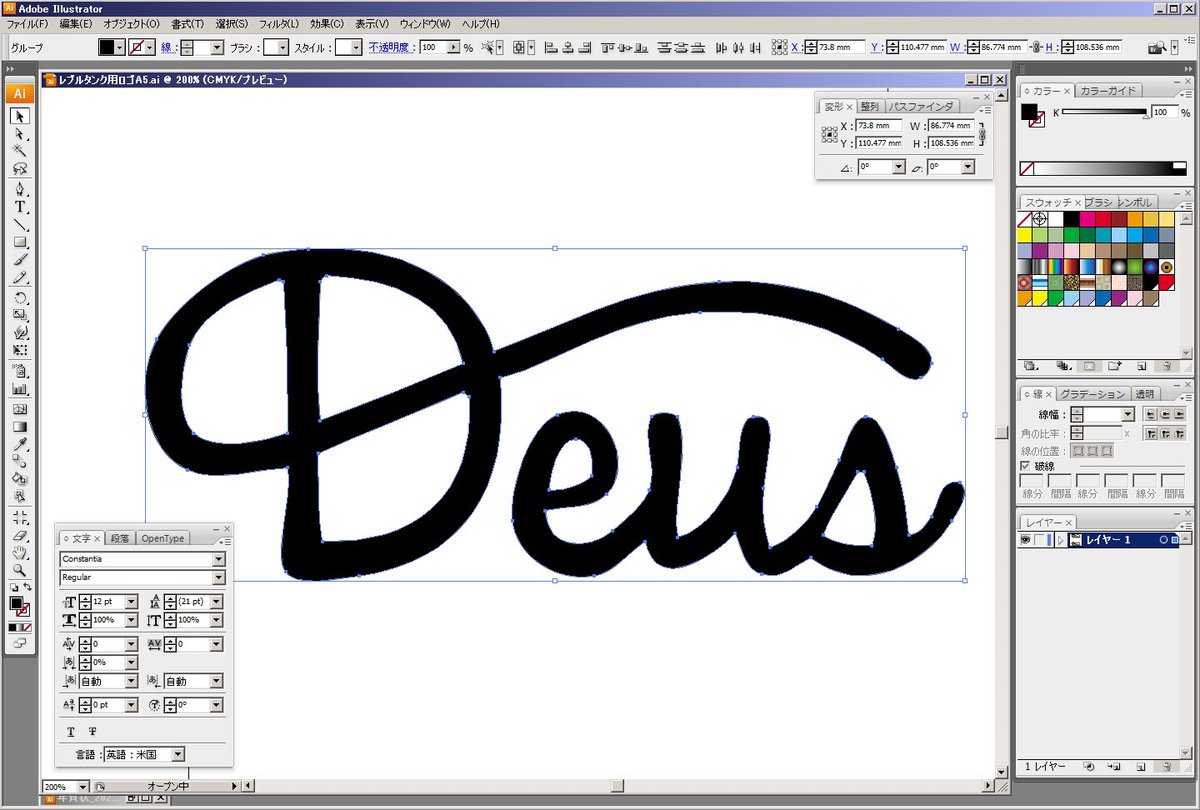
Task: Toggle visibility eye of レイヤー 1
Action: [1026, 540]
